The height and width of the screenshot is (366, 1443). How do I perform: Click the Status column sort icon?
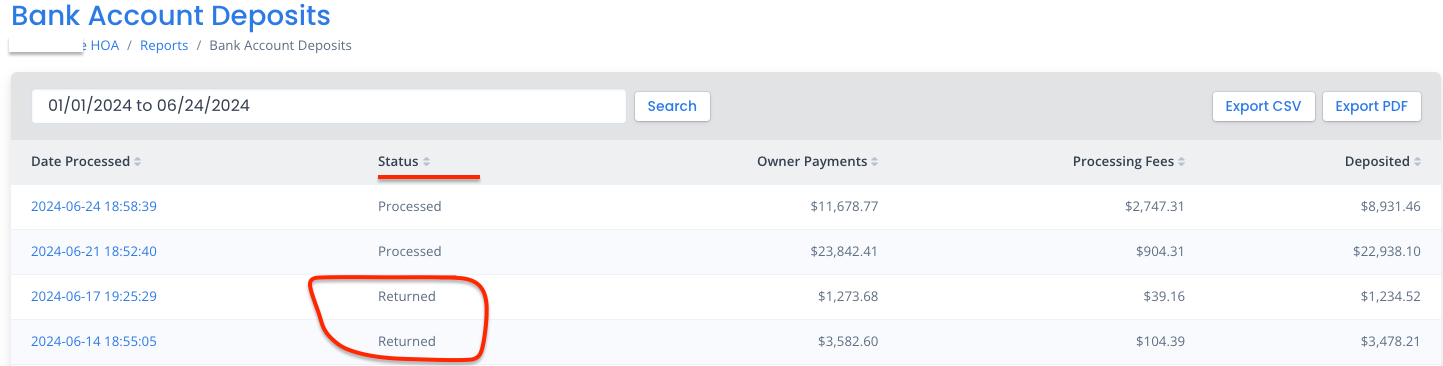pyautogui.click(x=426, y=162)
